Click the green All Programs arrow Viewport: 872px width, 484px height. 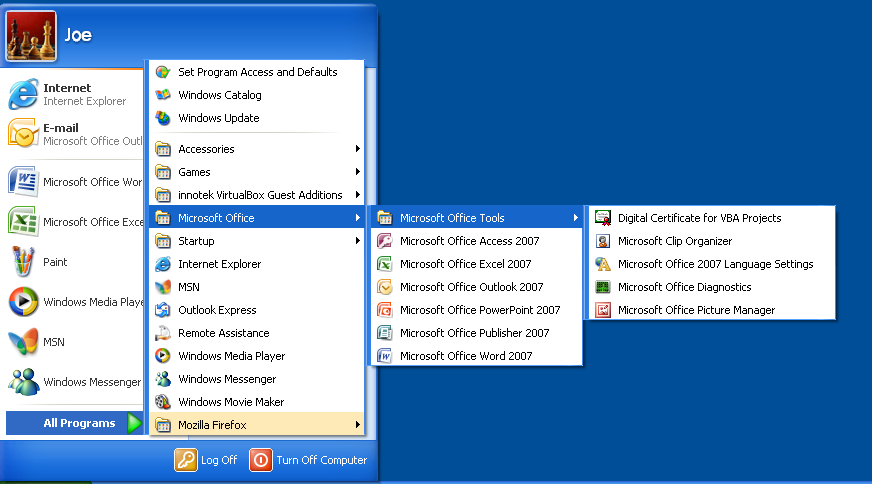tap(134, 423)
